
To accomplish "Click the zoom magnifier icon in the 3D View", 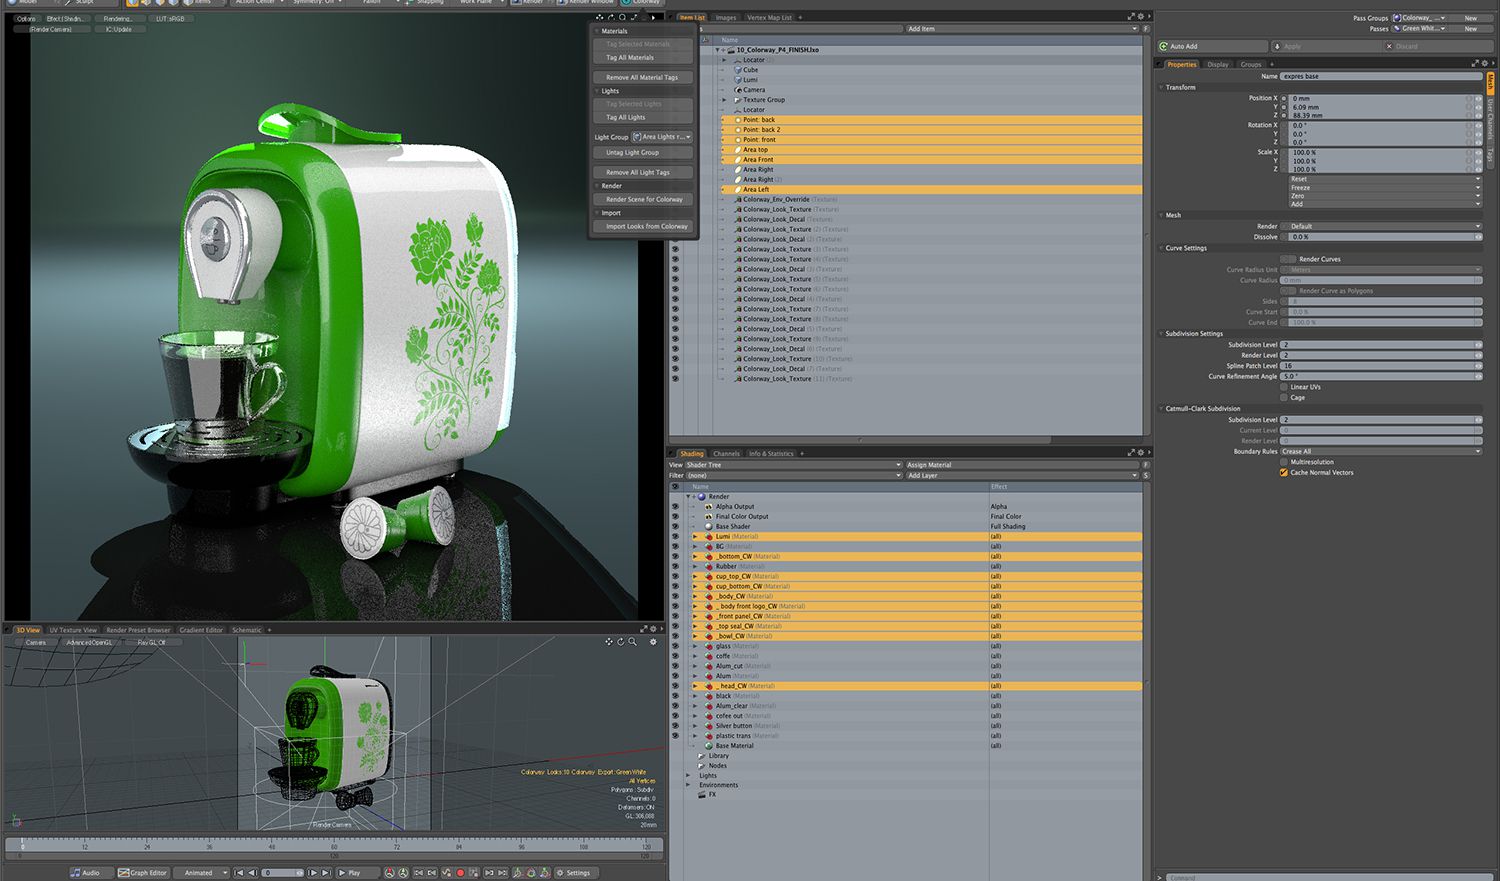I will (x=632, y=642).
